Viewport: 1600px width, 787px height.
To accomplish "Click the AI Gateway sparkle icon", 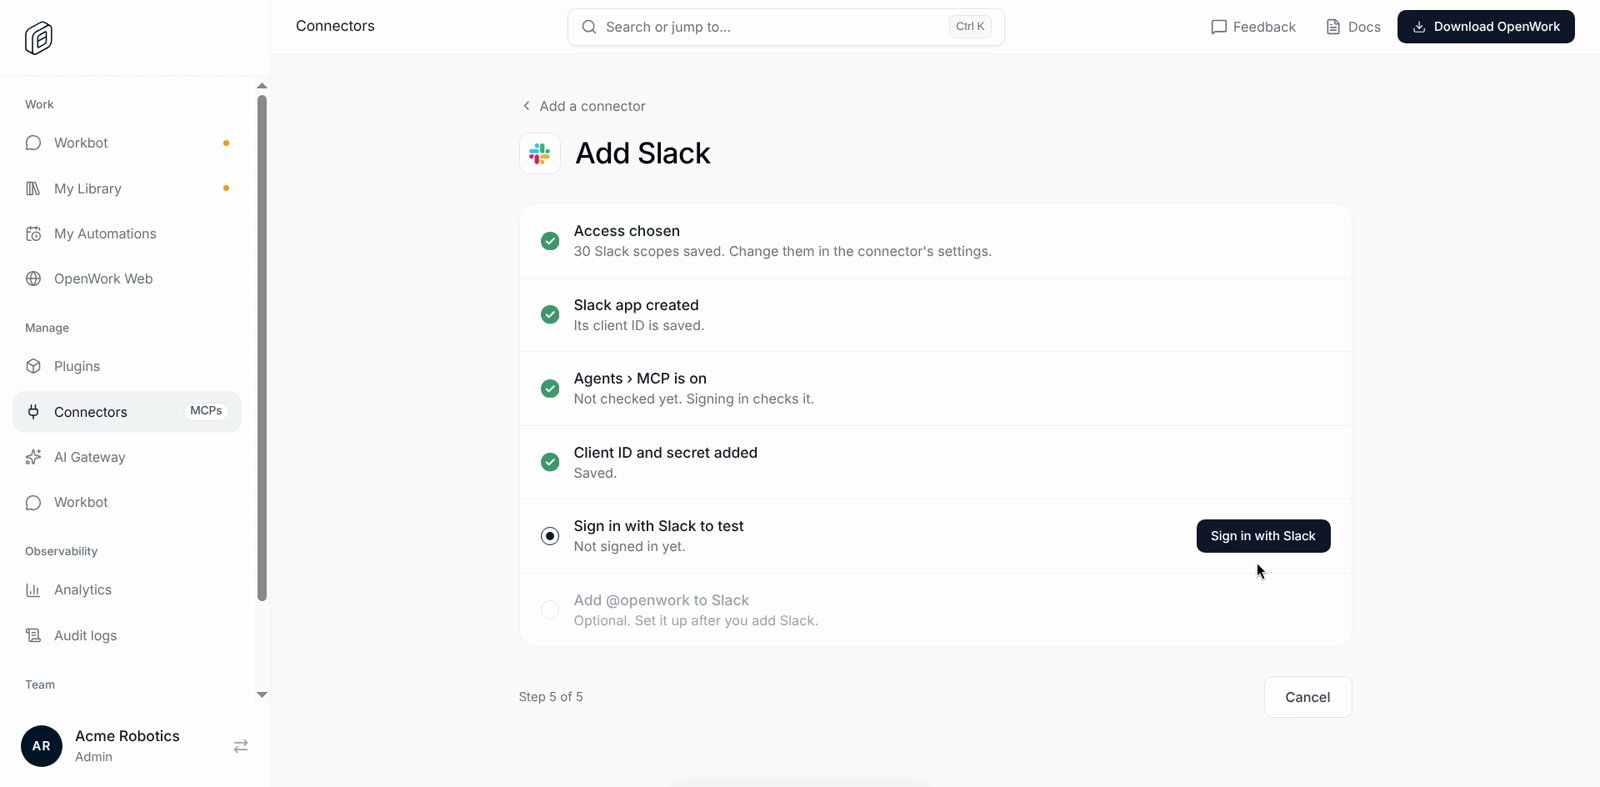I will click(x=33, y=457).
